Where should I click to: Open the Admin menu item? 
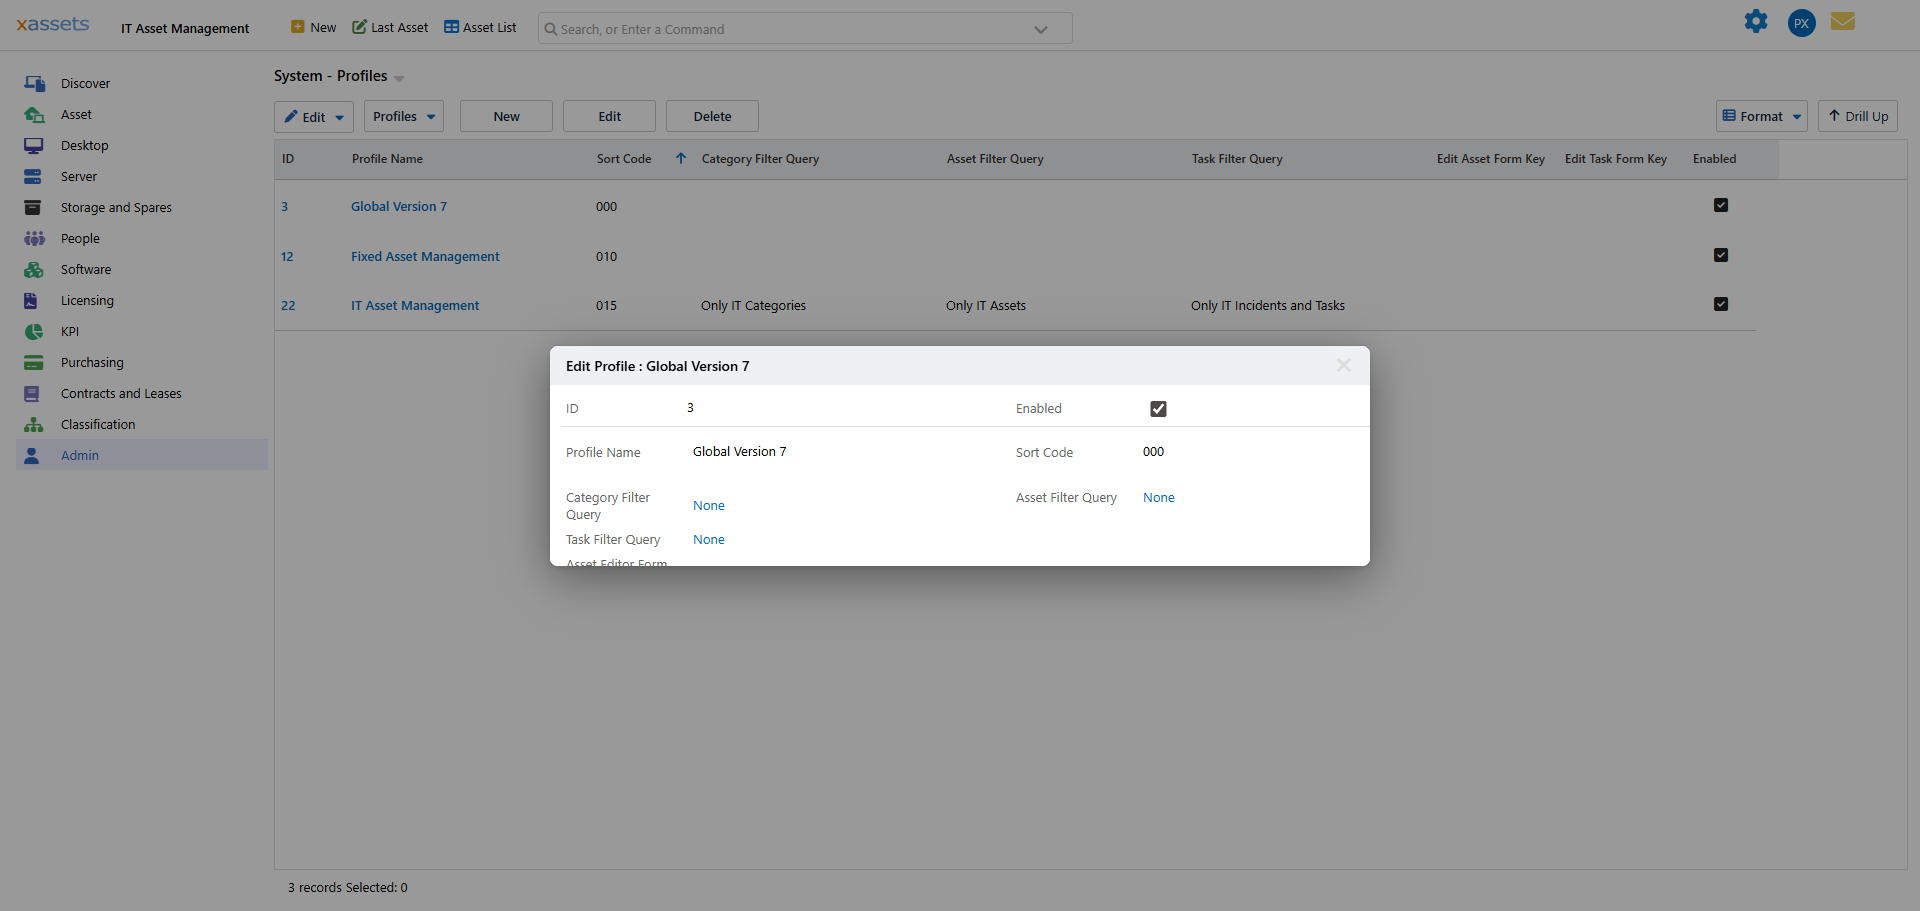pos(80,455)
